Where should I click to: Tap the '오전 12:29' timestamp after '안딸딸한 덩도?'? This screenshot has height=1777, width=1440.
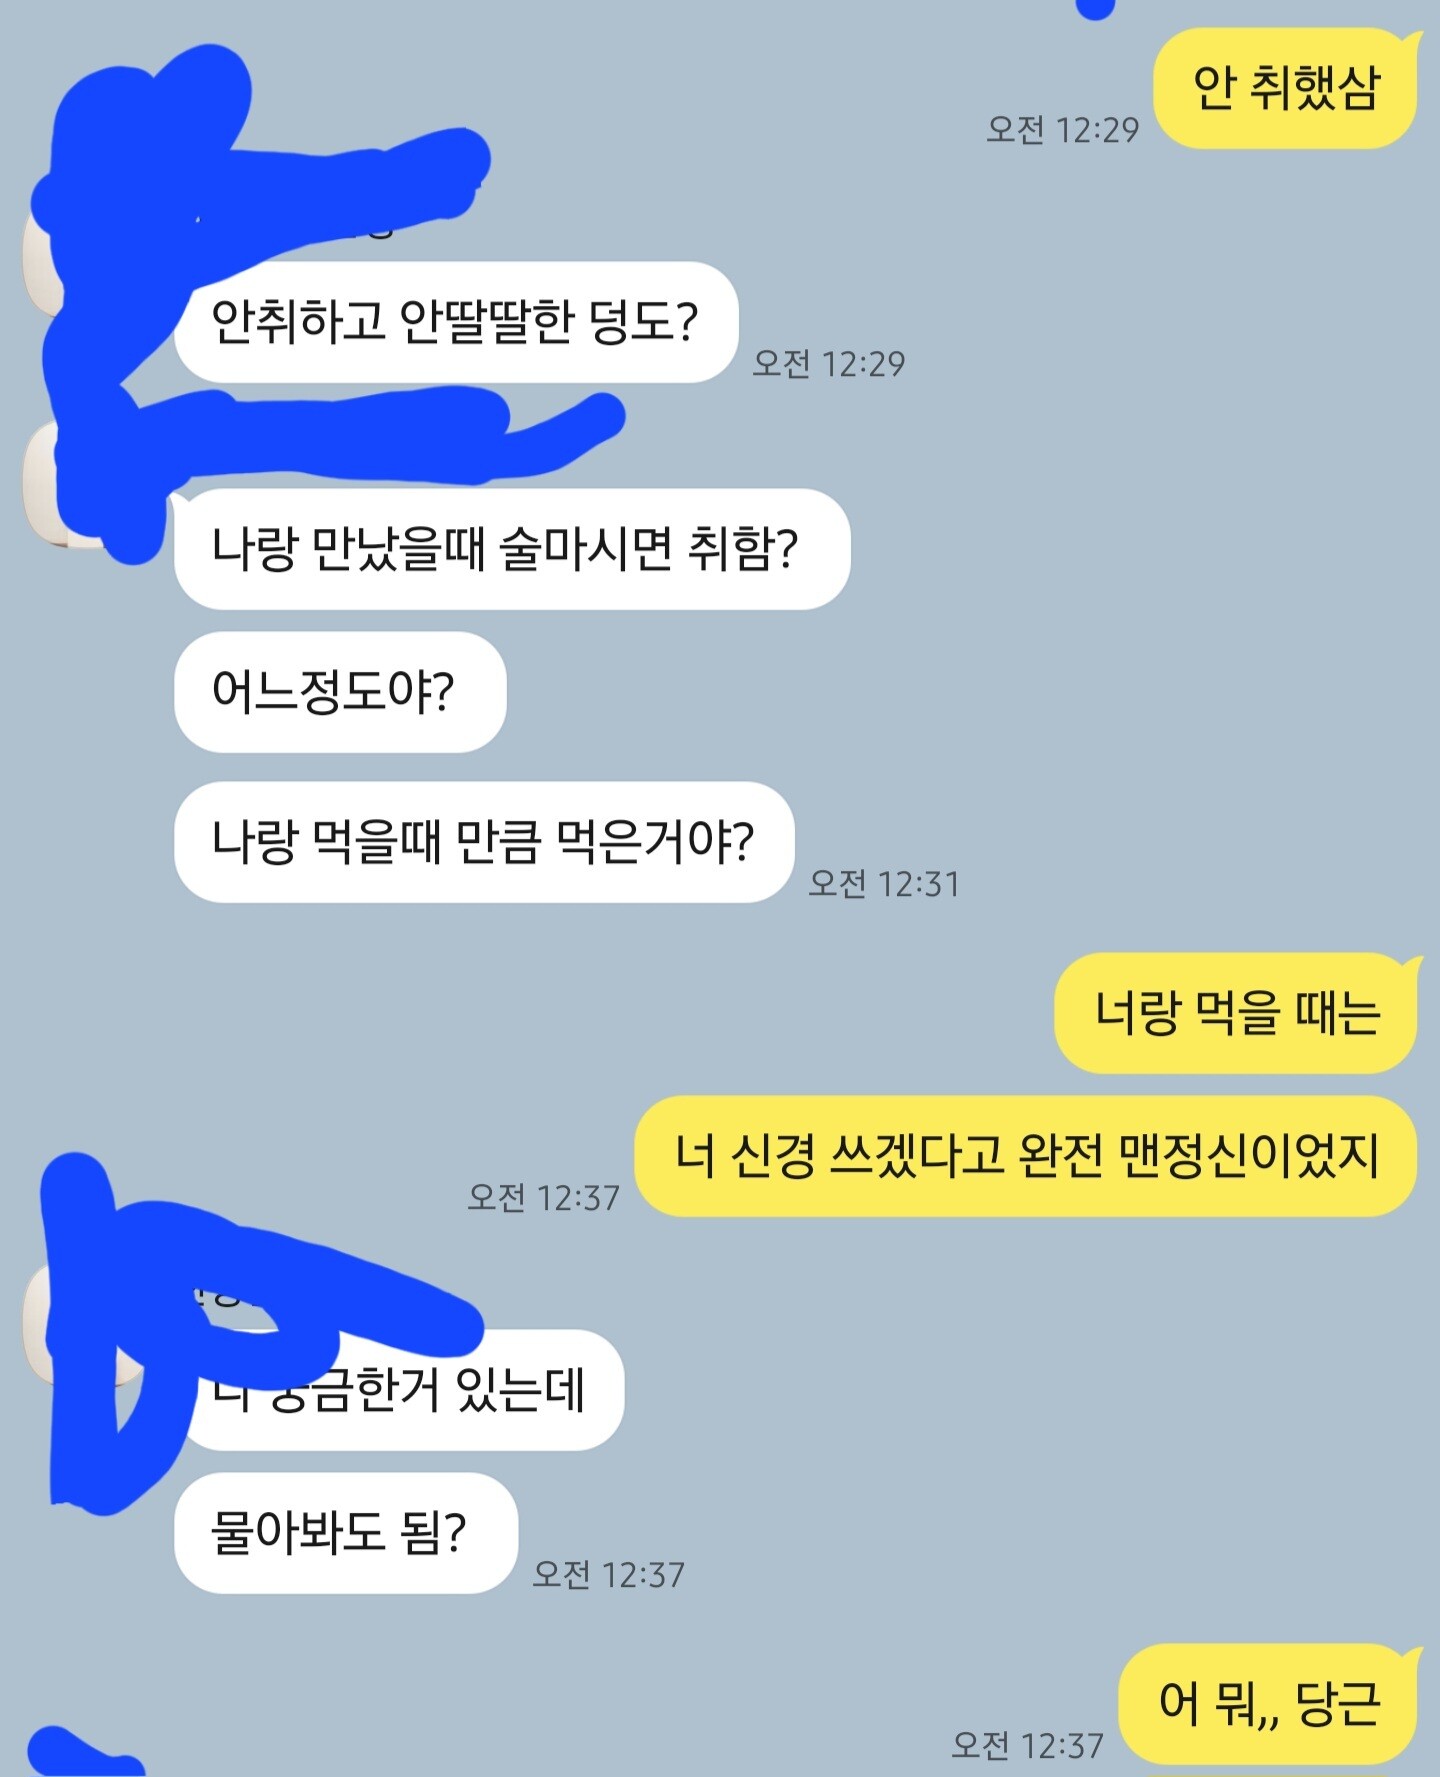pos(828,364)
